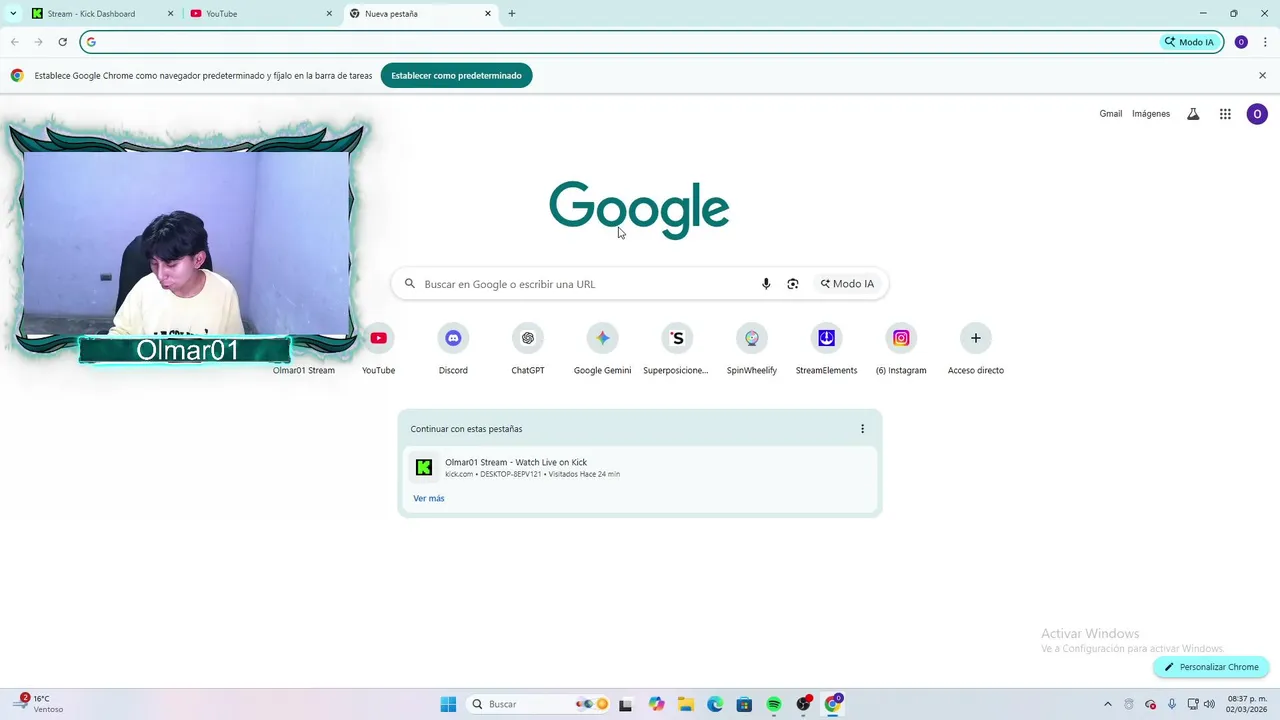The width and height of the screenshot is (1280, 720).
Task: Open Gmail link
Action: click(x=1111, y=114)
